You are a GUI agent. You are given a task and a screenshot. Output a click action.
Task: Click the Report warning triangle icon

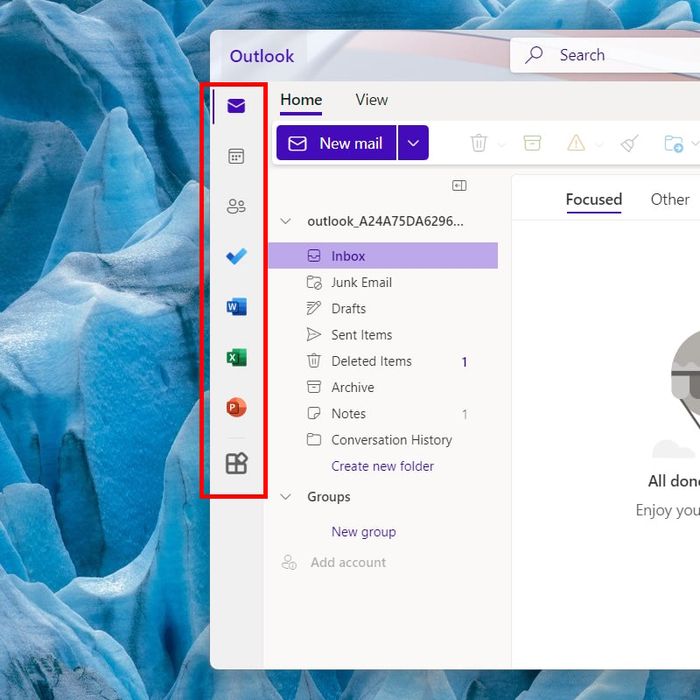point(576,143)
